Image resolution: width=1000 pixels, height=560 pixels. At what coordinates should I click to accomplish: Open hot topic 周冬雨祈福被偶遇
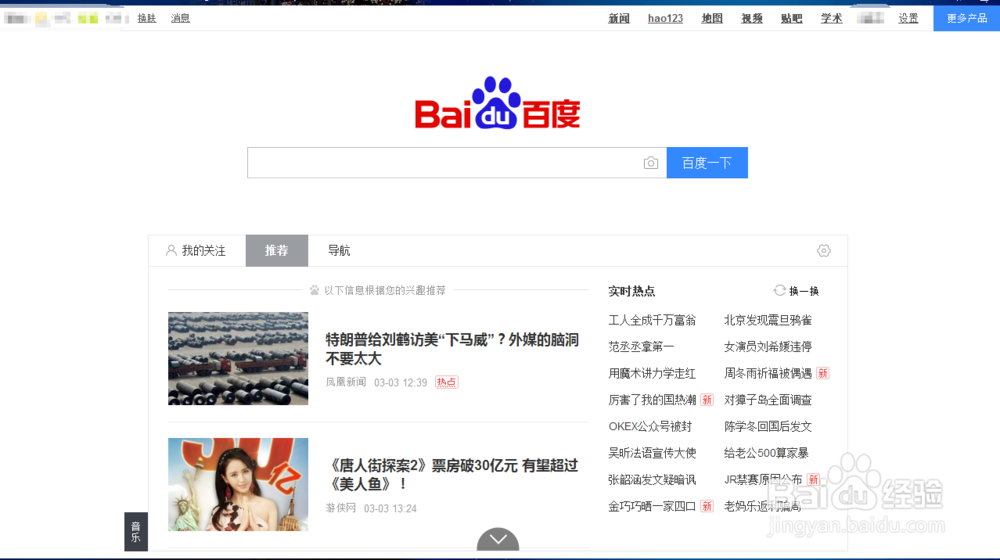tap(768, 374)
